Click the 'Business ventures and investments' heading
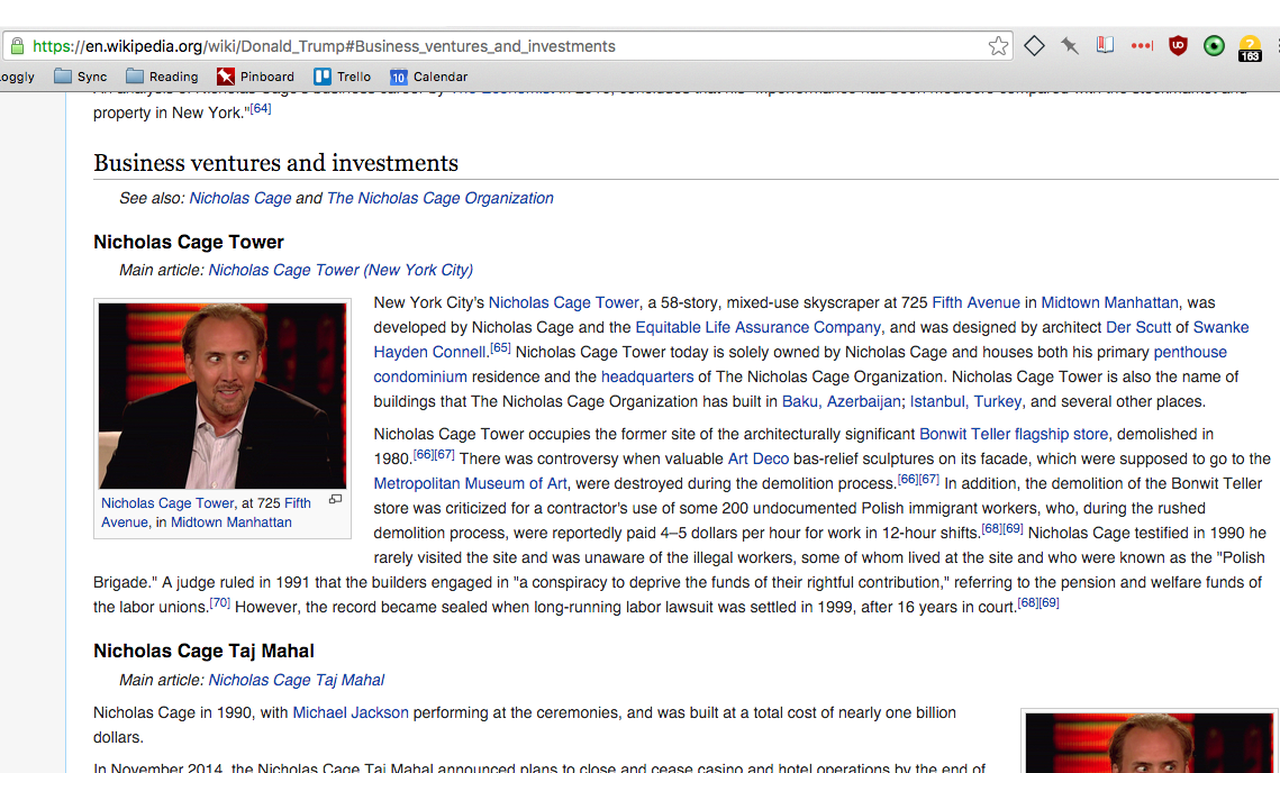 click(276, 163)
